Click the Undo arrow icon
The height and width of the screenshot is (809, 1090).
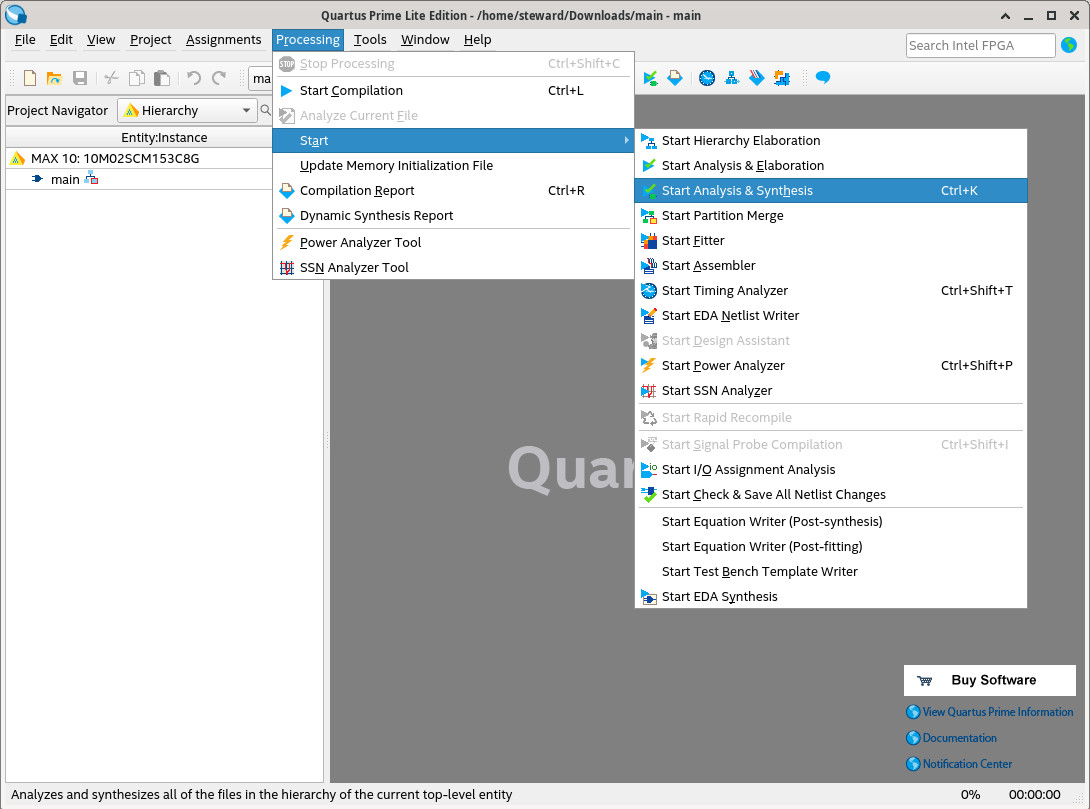[x=194, y=78]
